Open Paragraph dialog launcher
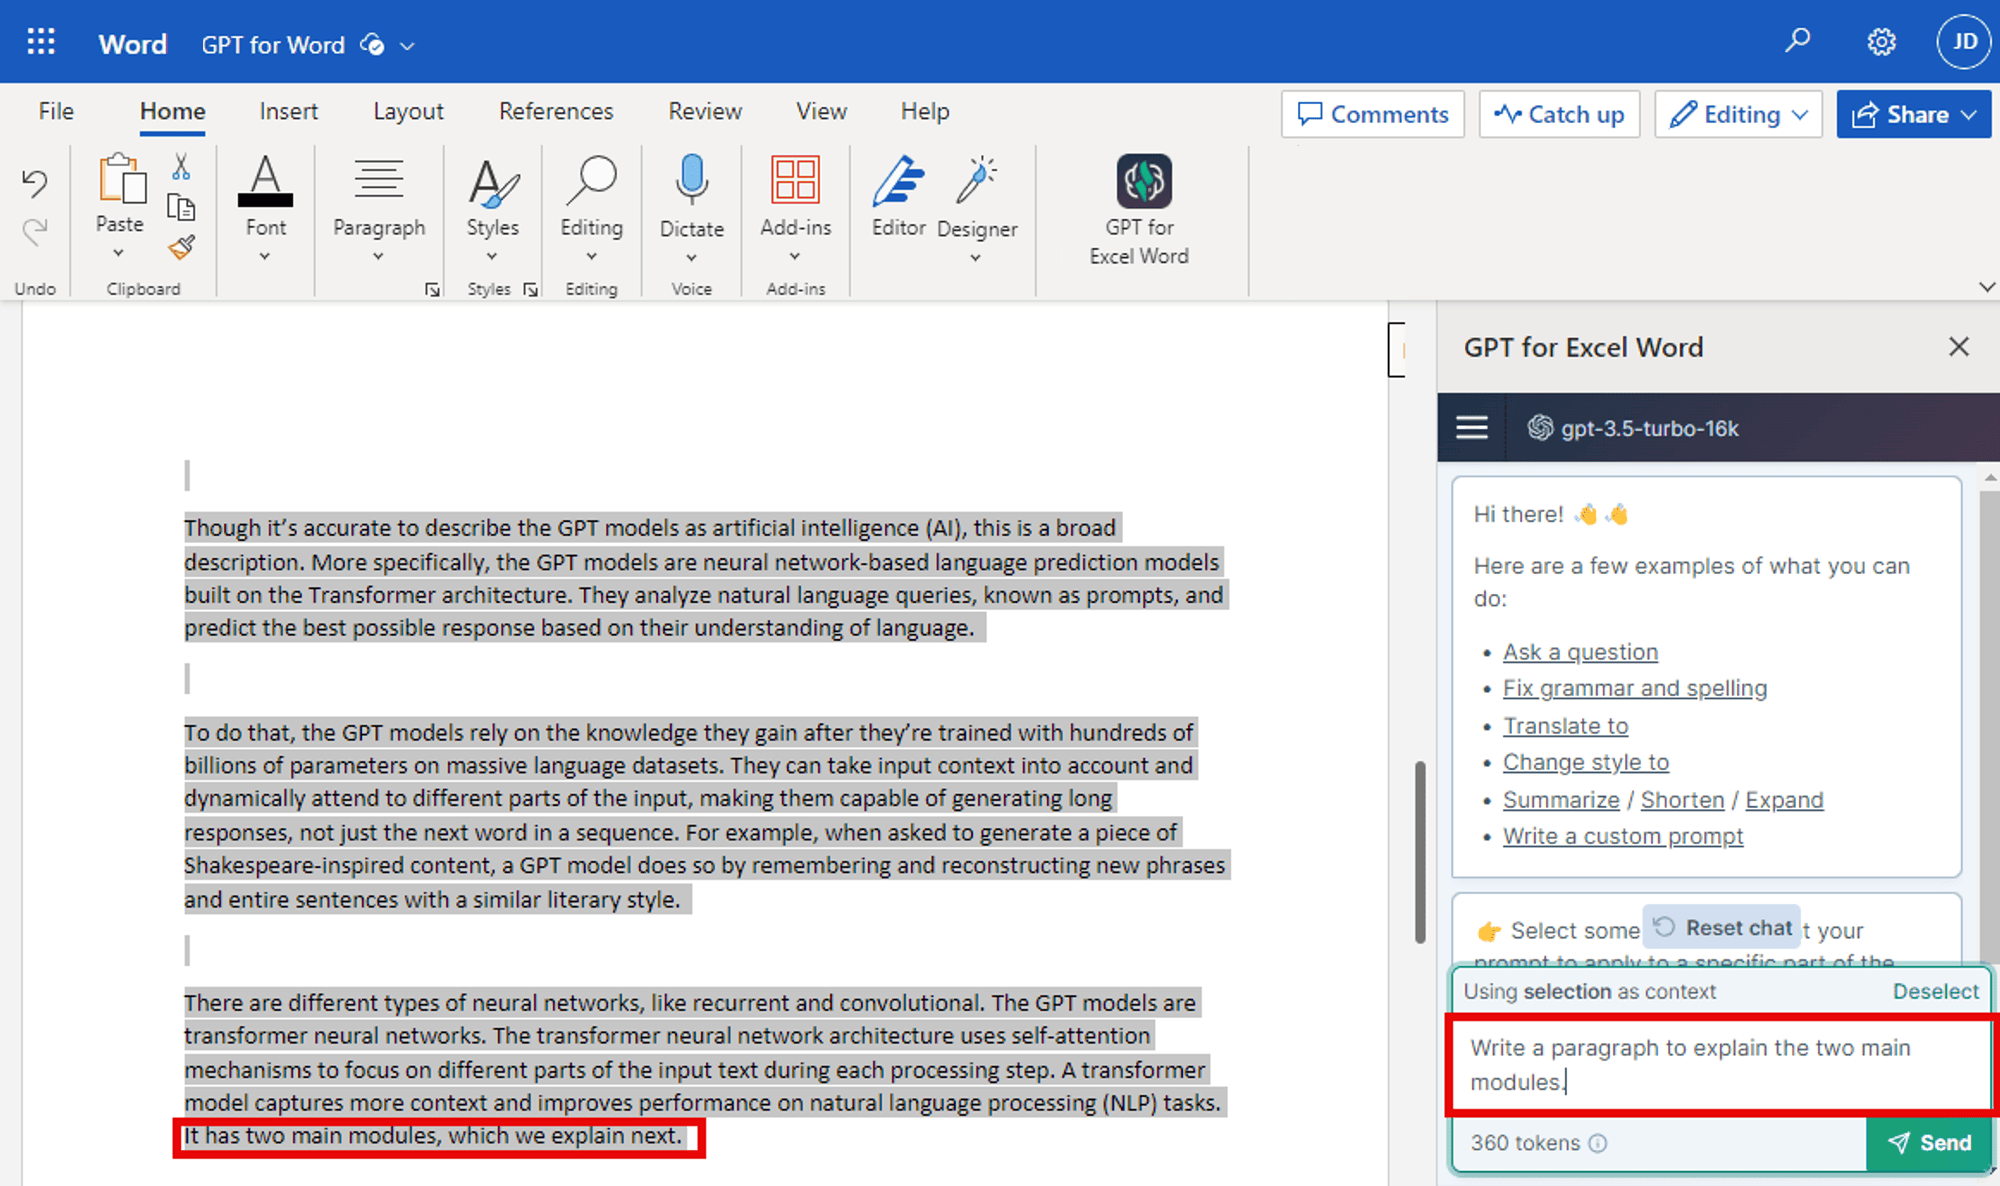The height and width of the screenshot is (1186, 2000). [x=432, y=290]
